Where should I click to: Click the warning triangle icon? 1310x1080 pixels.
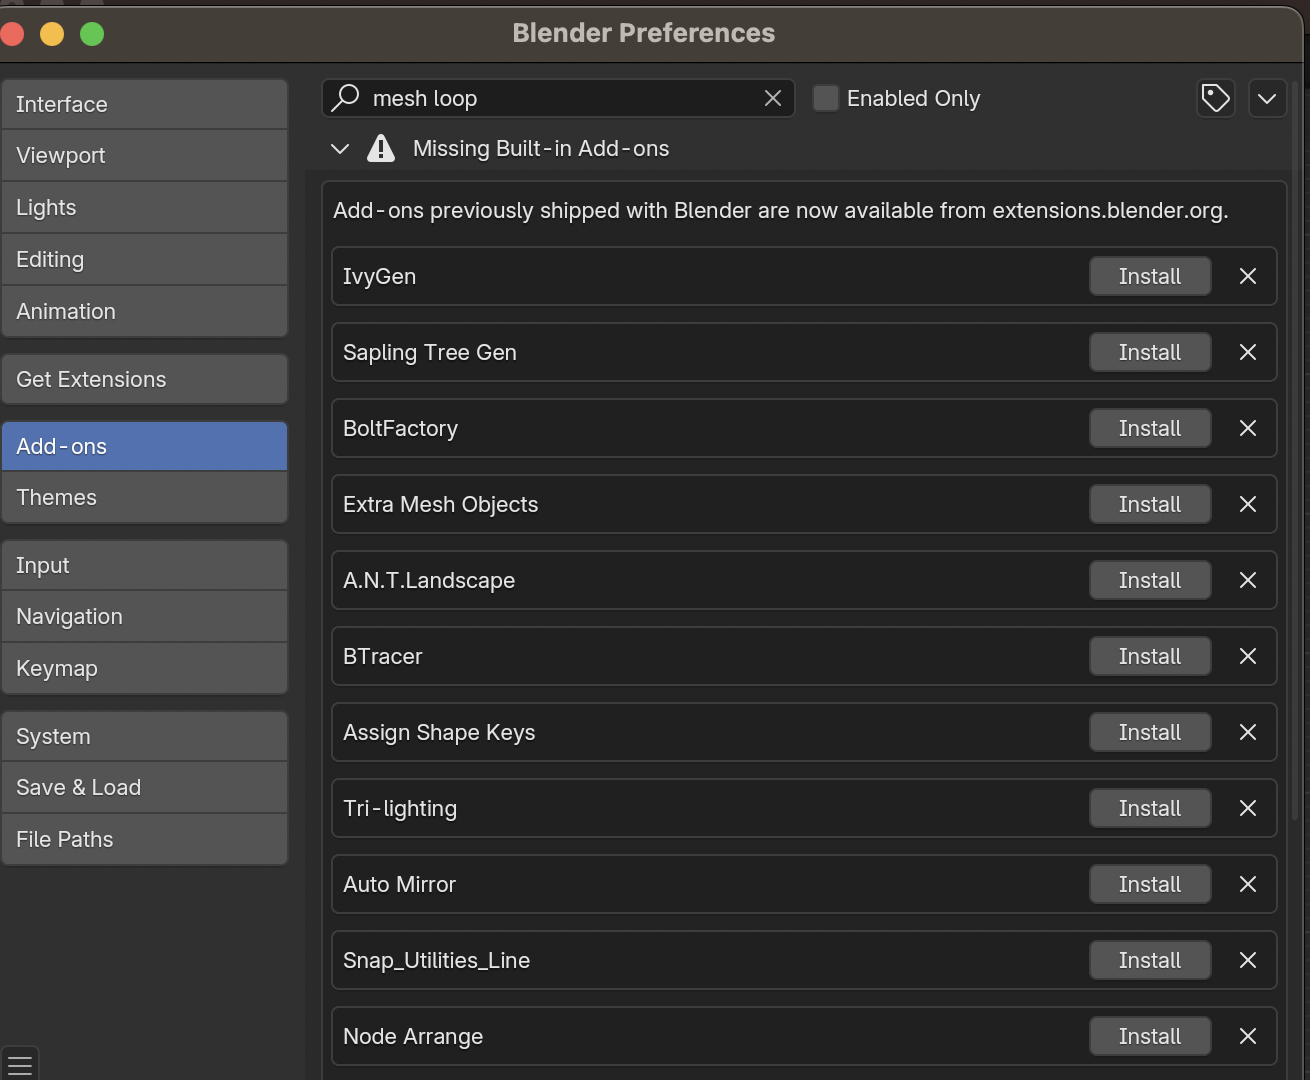pos(380,148)
